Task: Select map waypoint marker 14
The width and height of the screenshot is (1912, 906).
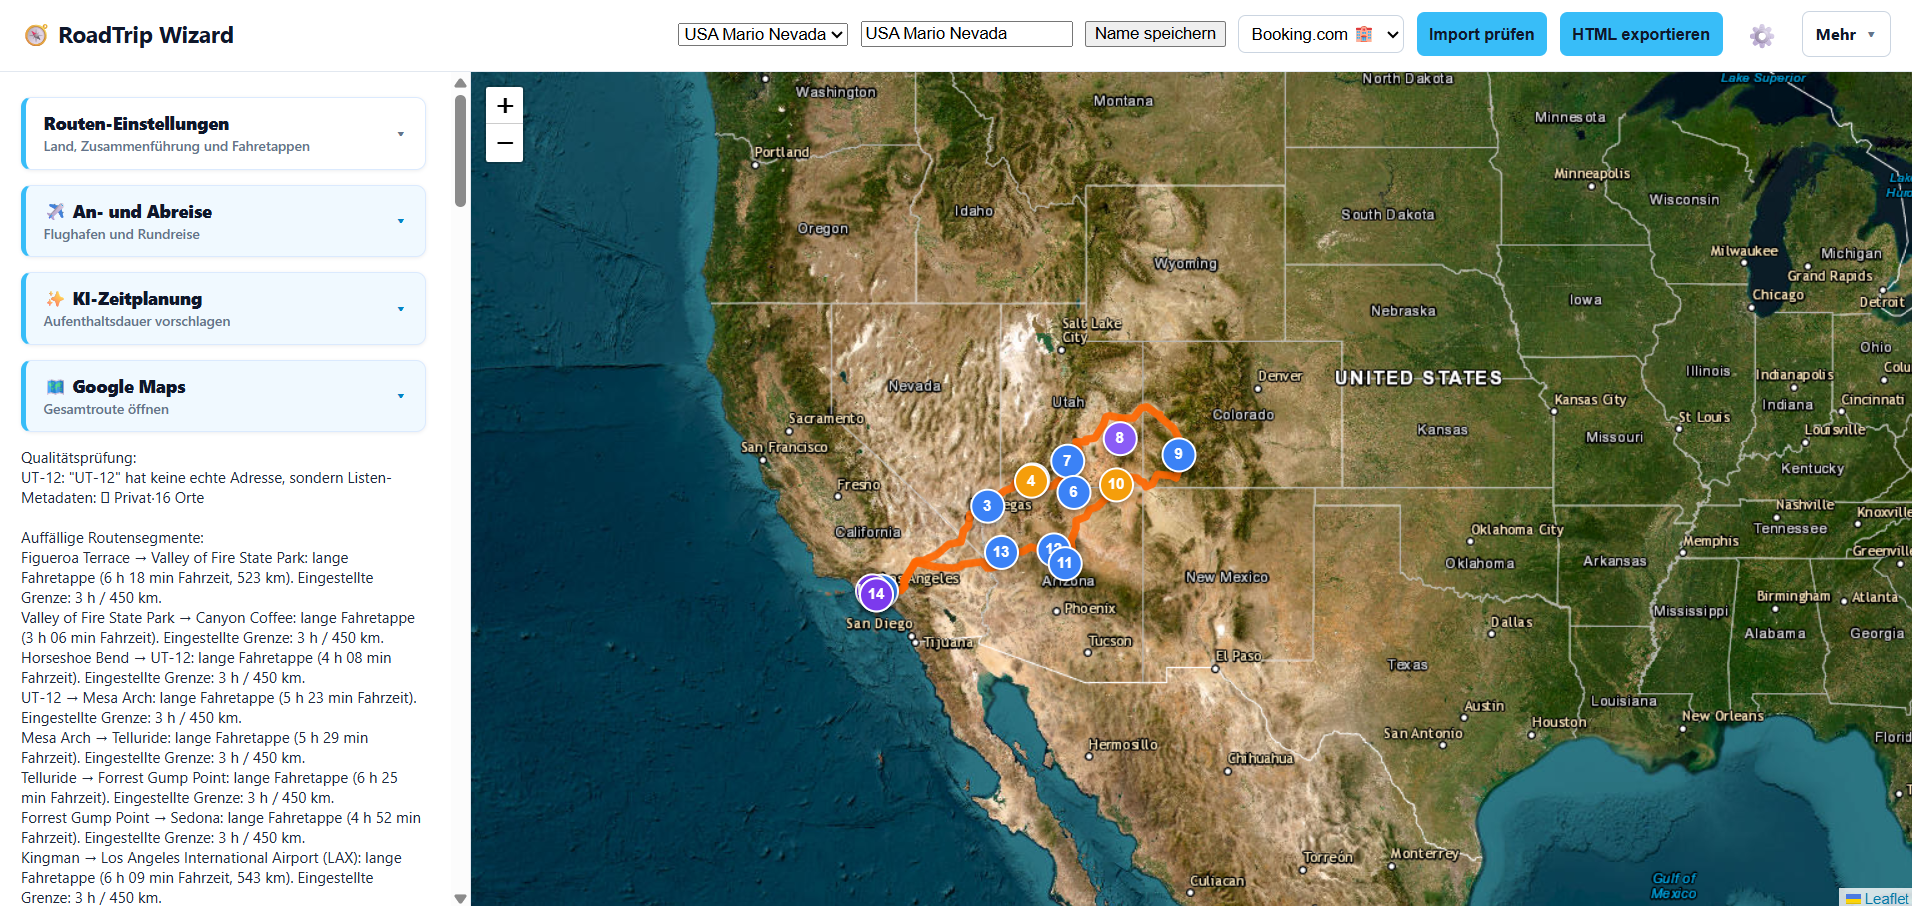Action: coord(876,594)
